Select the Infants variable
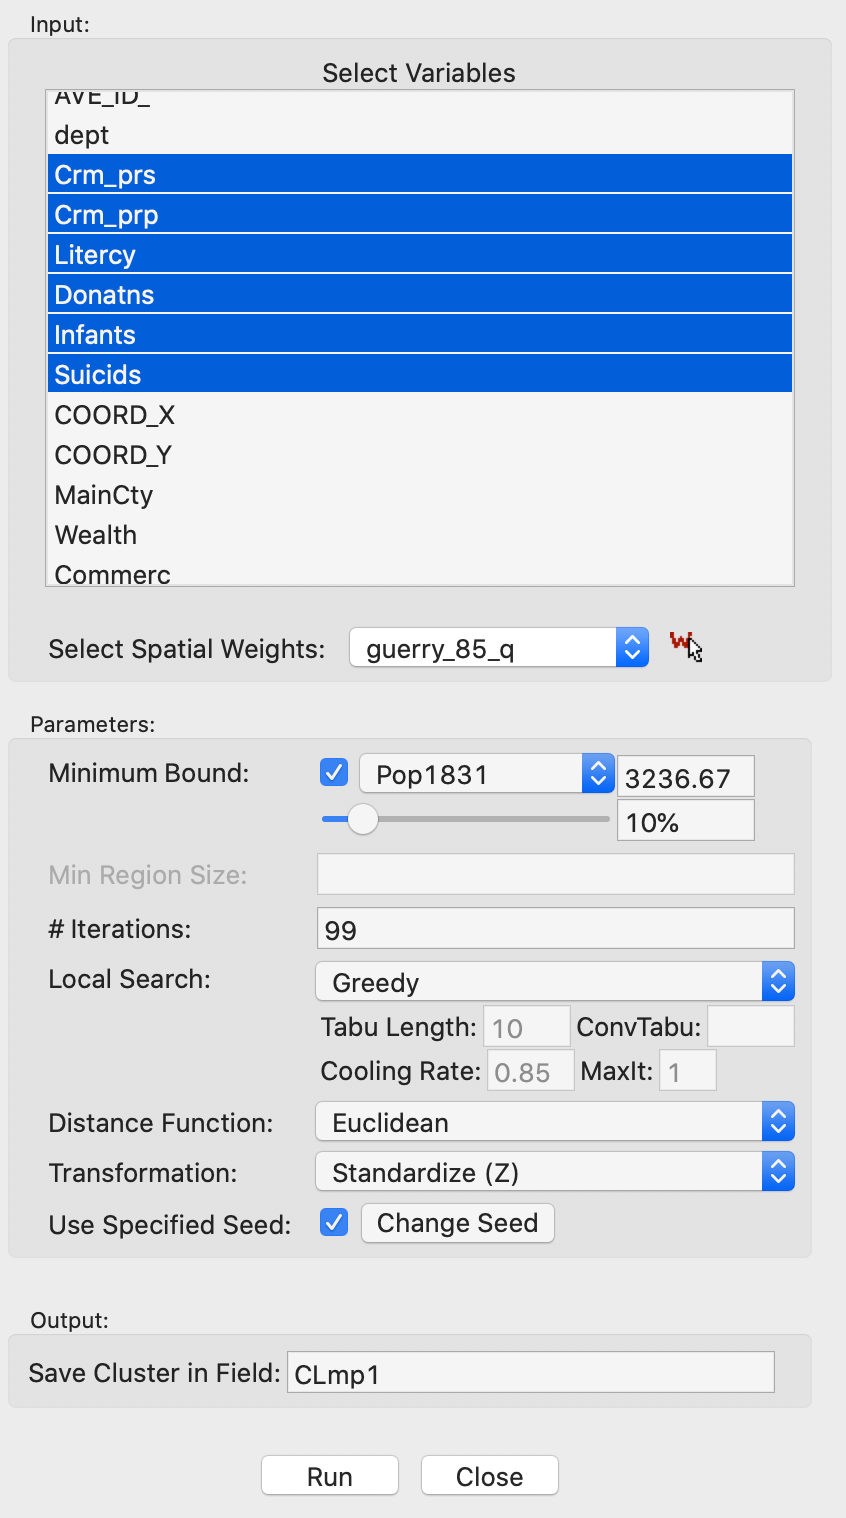 tap(420, 334)
